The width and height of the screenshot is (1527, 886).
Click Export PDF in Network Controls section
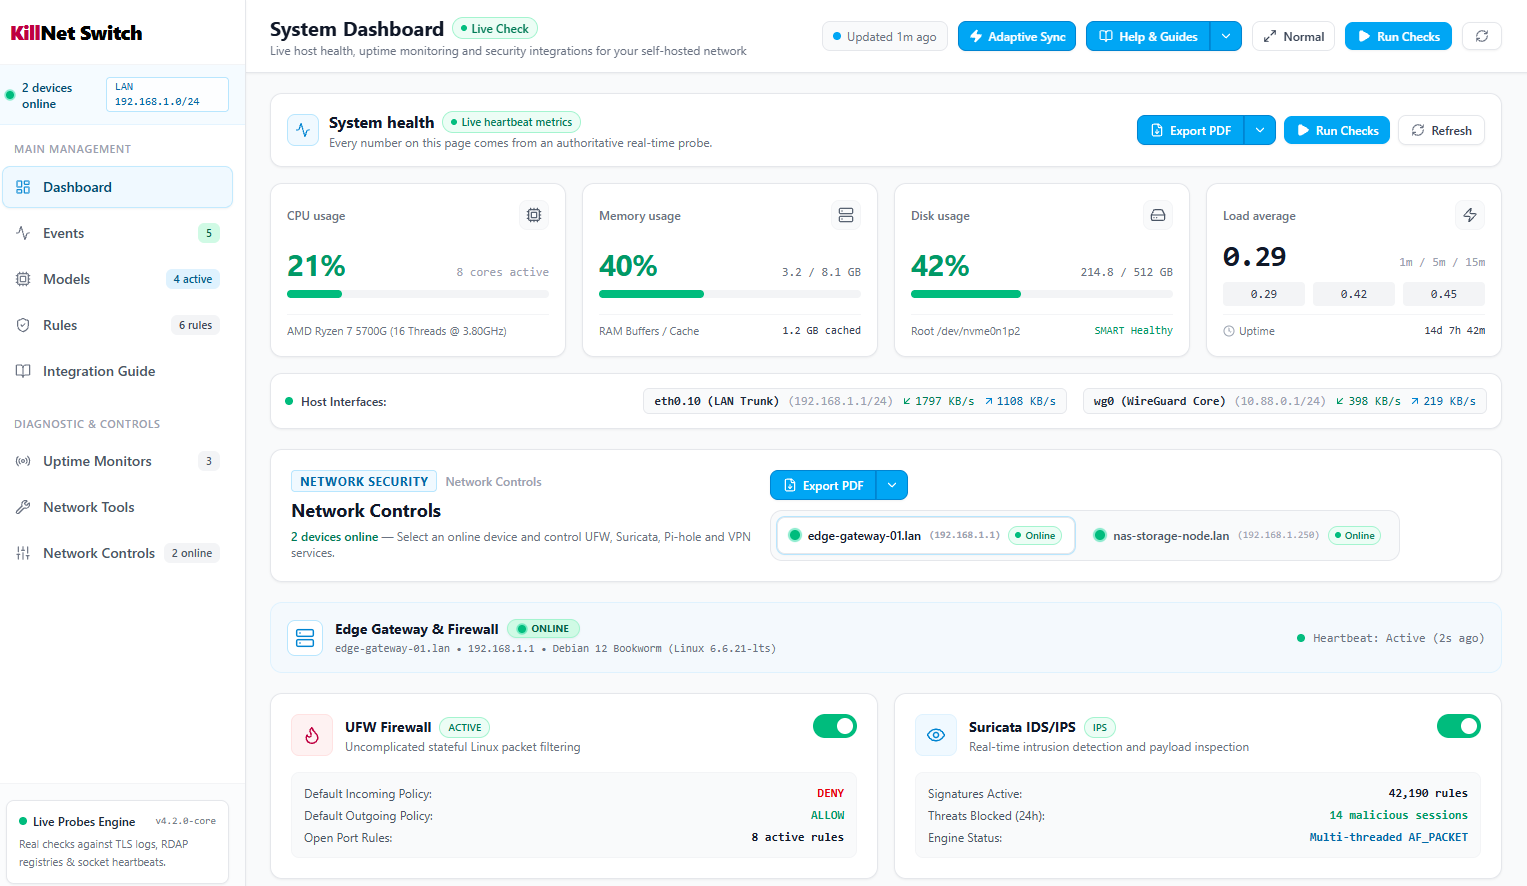click(x=823, y=485)
